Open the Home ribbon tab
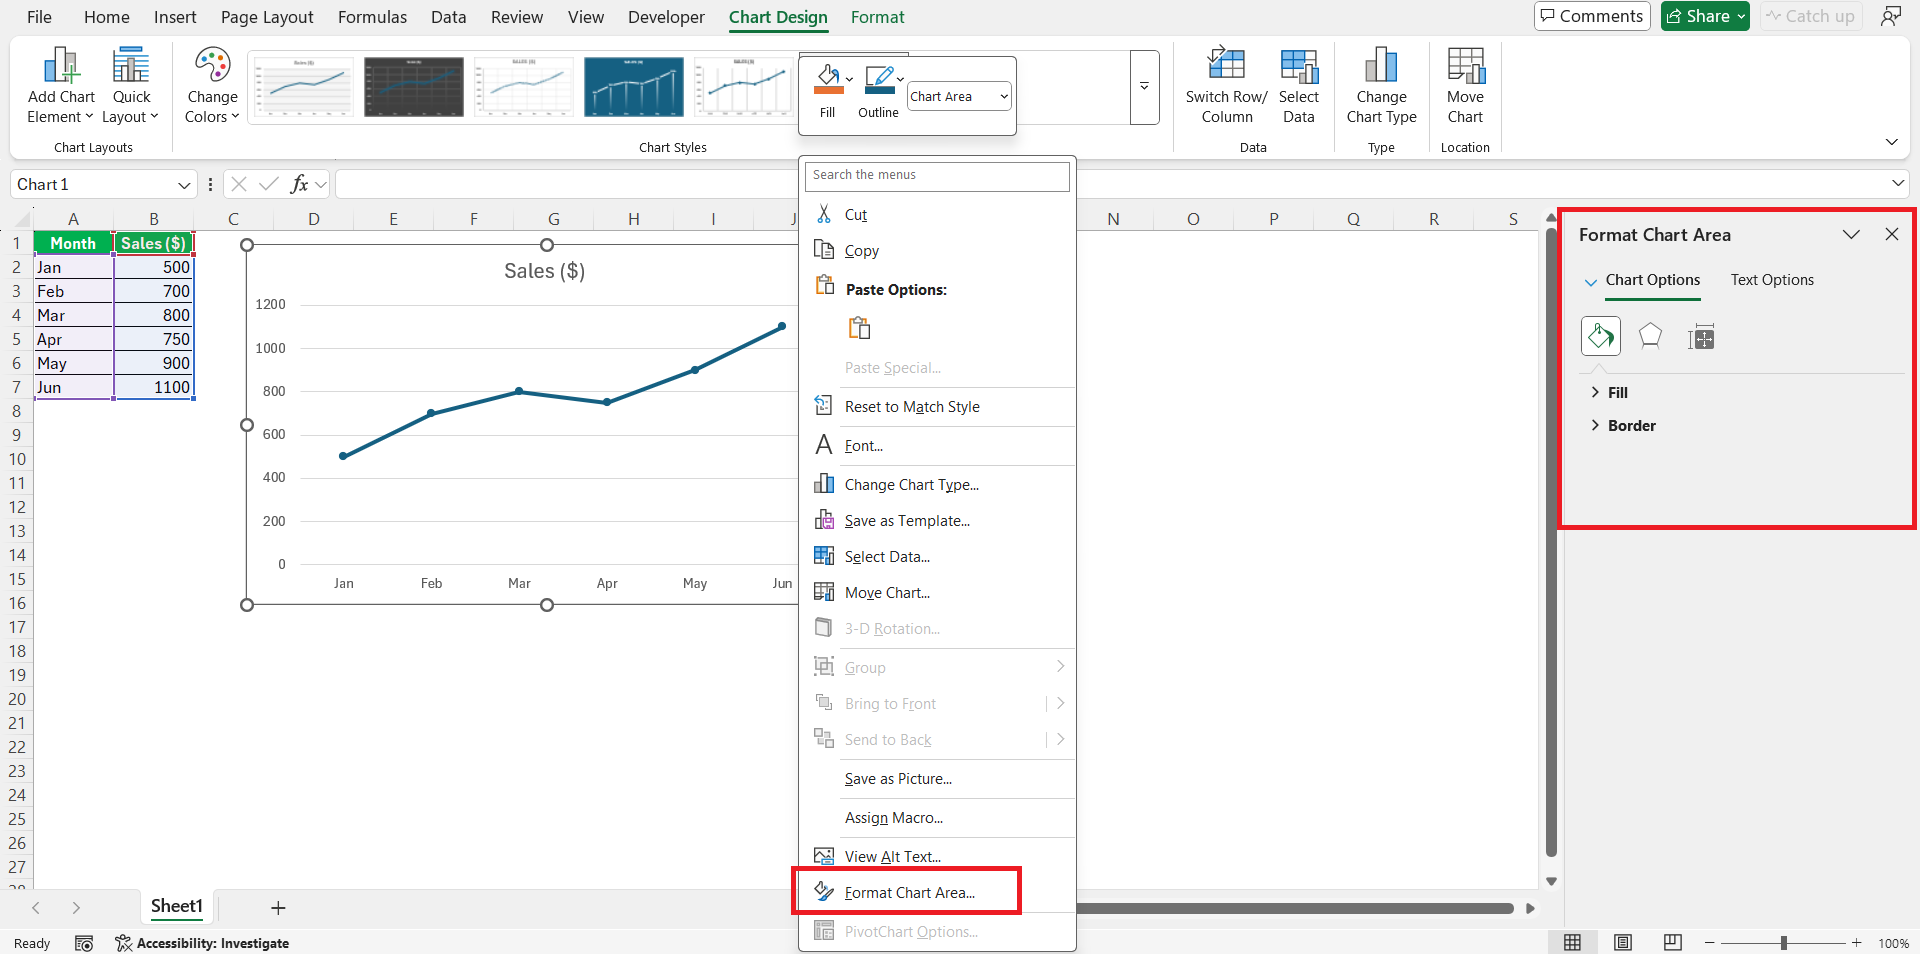The image size is (1920, 954). point(107,17)
